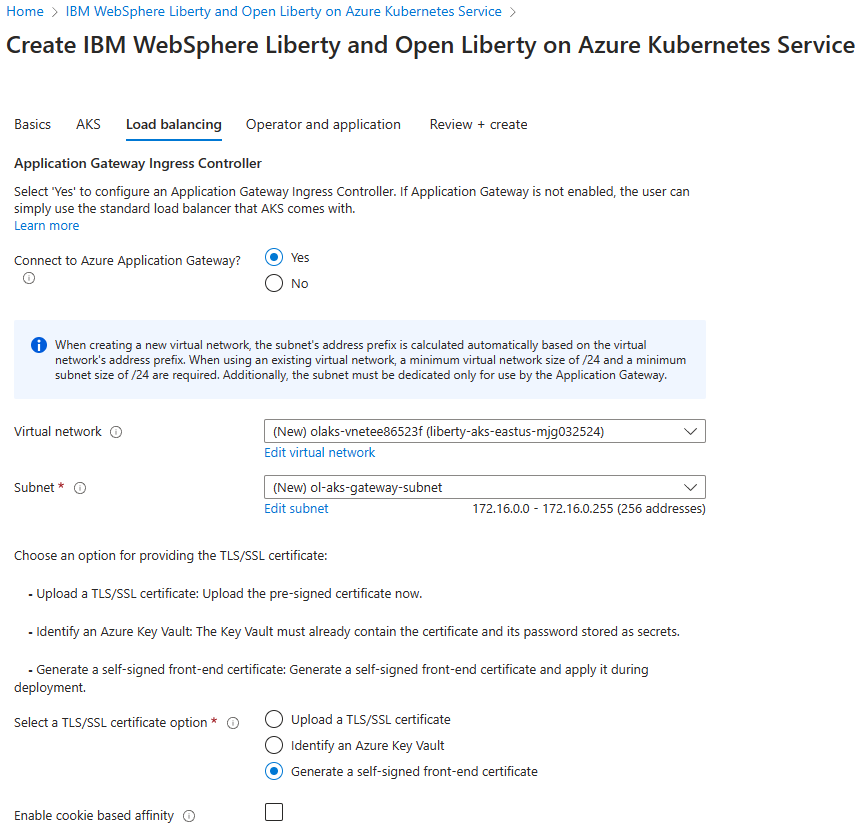Select No for Application Gateway connection
This screenshot has height=832, width=864.
(x=274, y=284)
